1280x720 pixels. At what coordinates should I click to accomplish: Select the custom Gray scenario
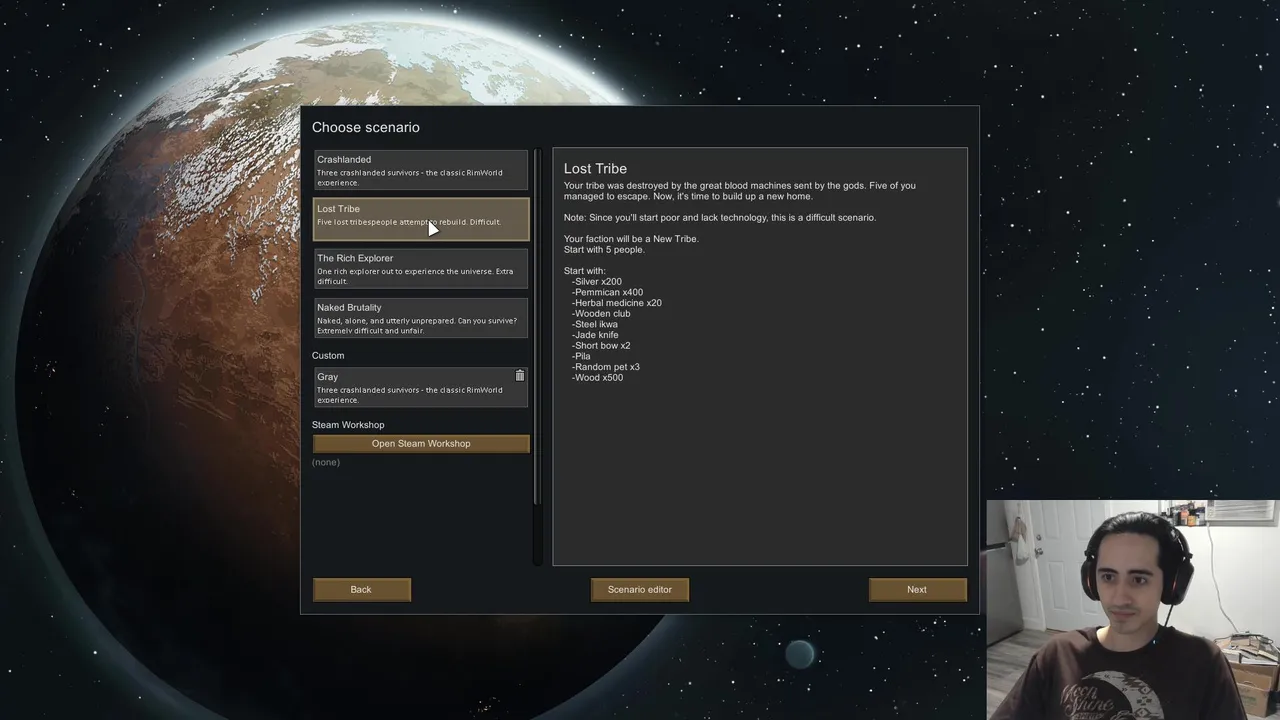click(421, 387)
